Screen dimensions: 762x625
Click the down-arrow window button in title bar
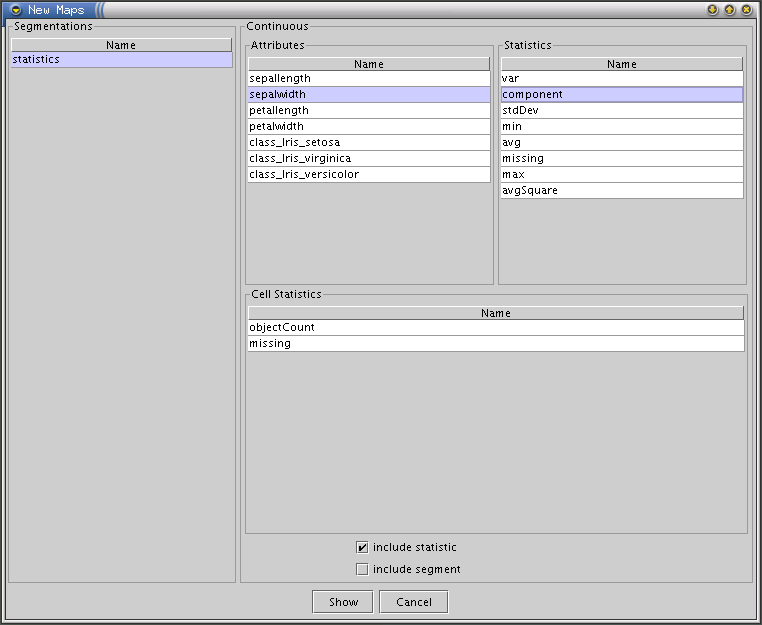[x=712, y=10]
